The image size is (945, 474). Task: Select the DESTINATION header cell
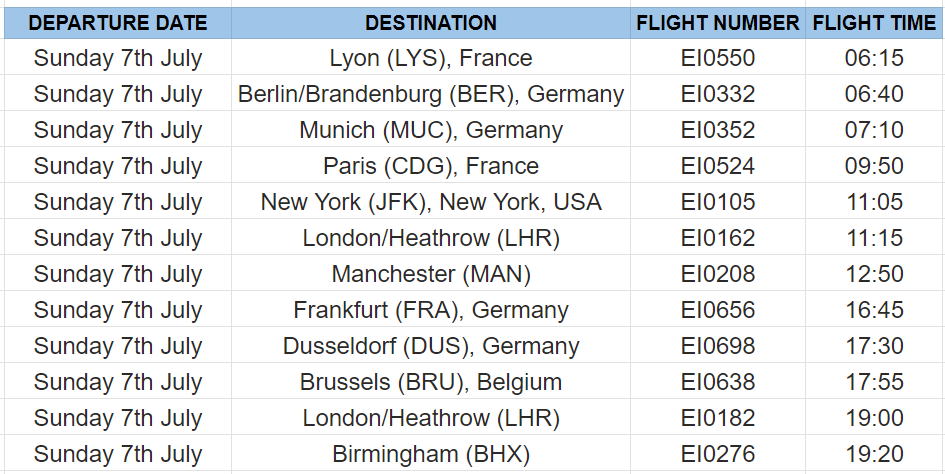pyautogui.click(x=431, y=23)
